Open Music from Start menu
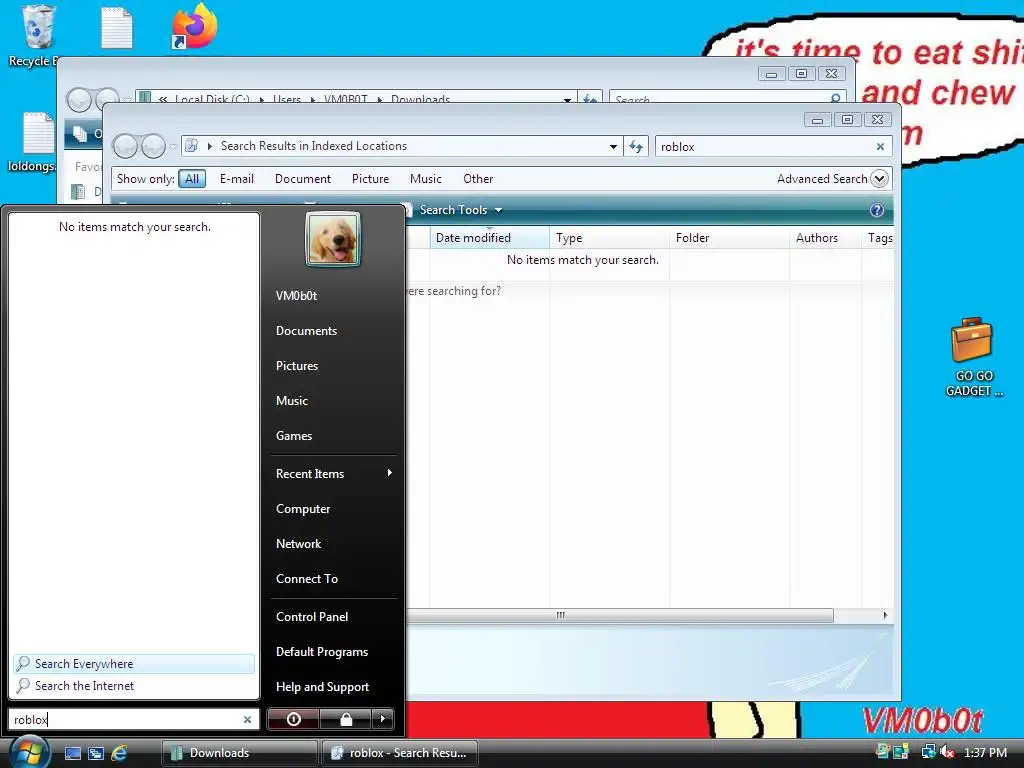 pyautogui.click(x=292, y=401)
